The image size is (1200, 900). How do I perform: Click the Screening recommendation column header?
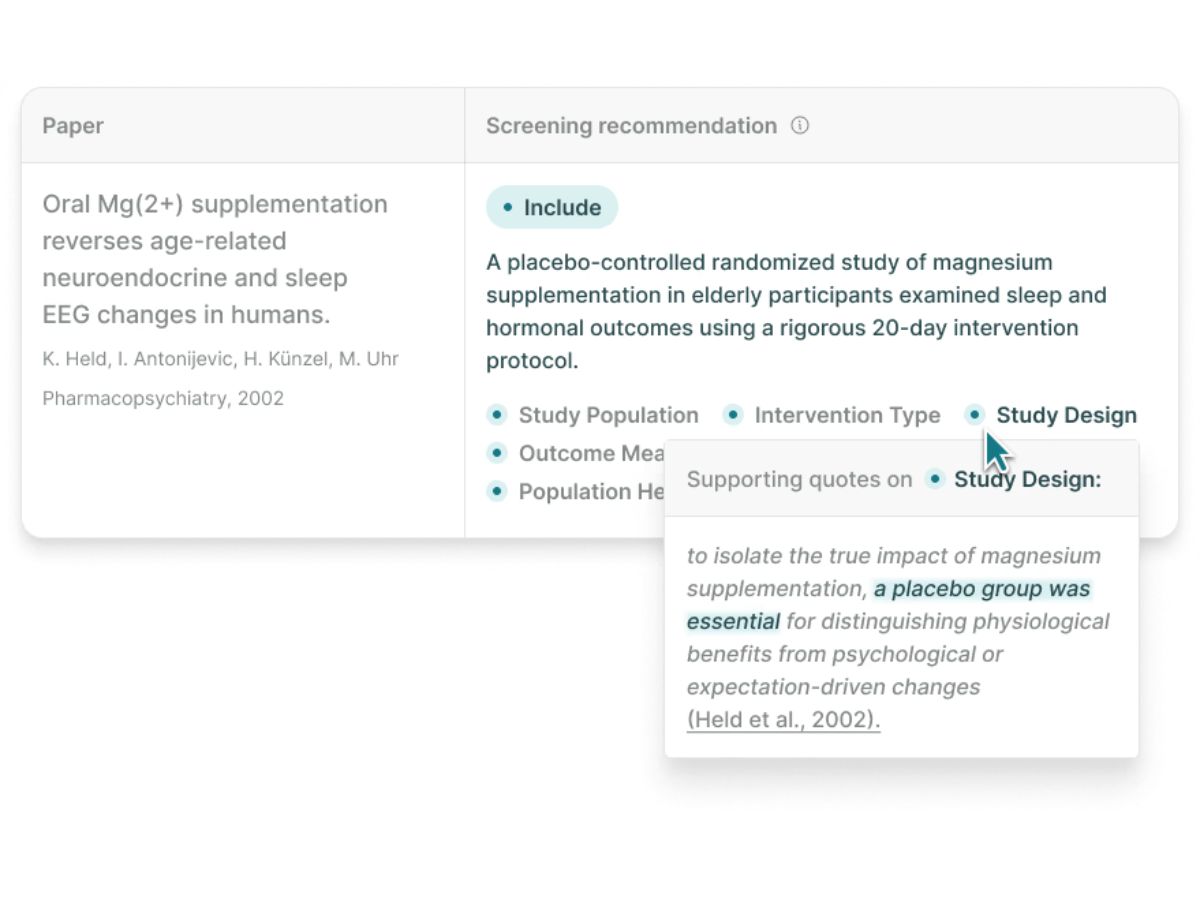tap(631, 126)
